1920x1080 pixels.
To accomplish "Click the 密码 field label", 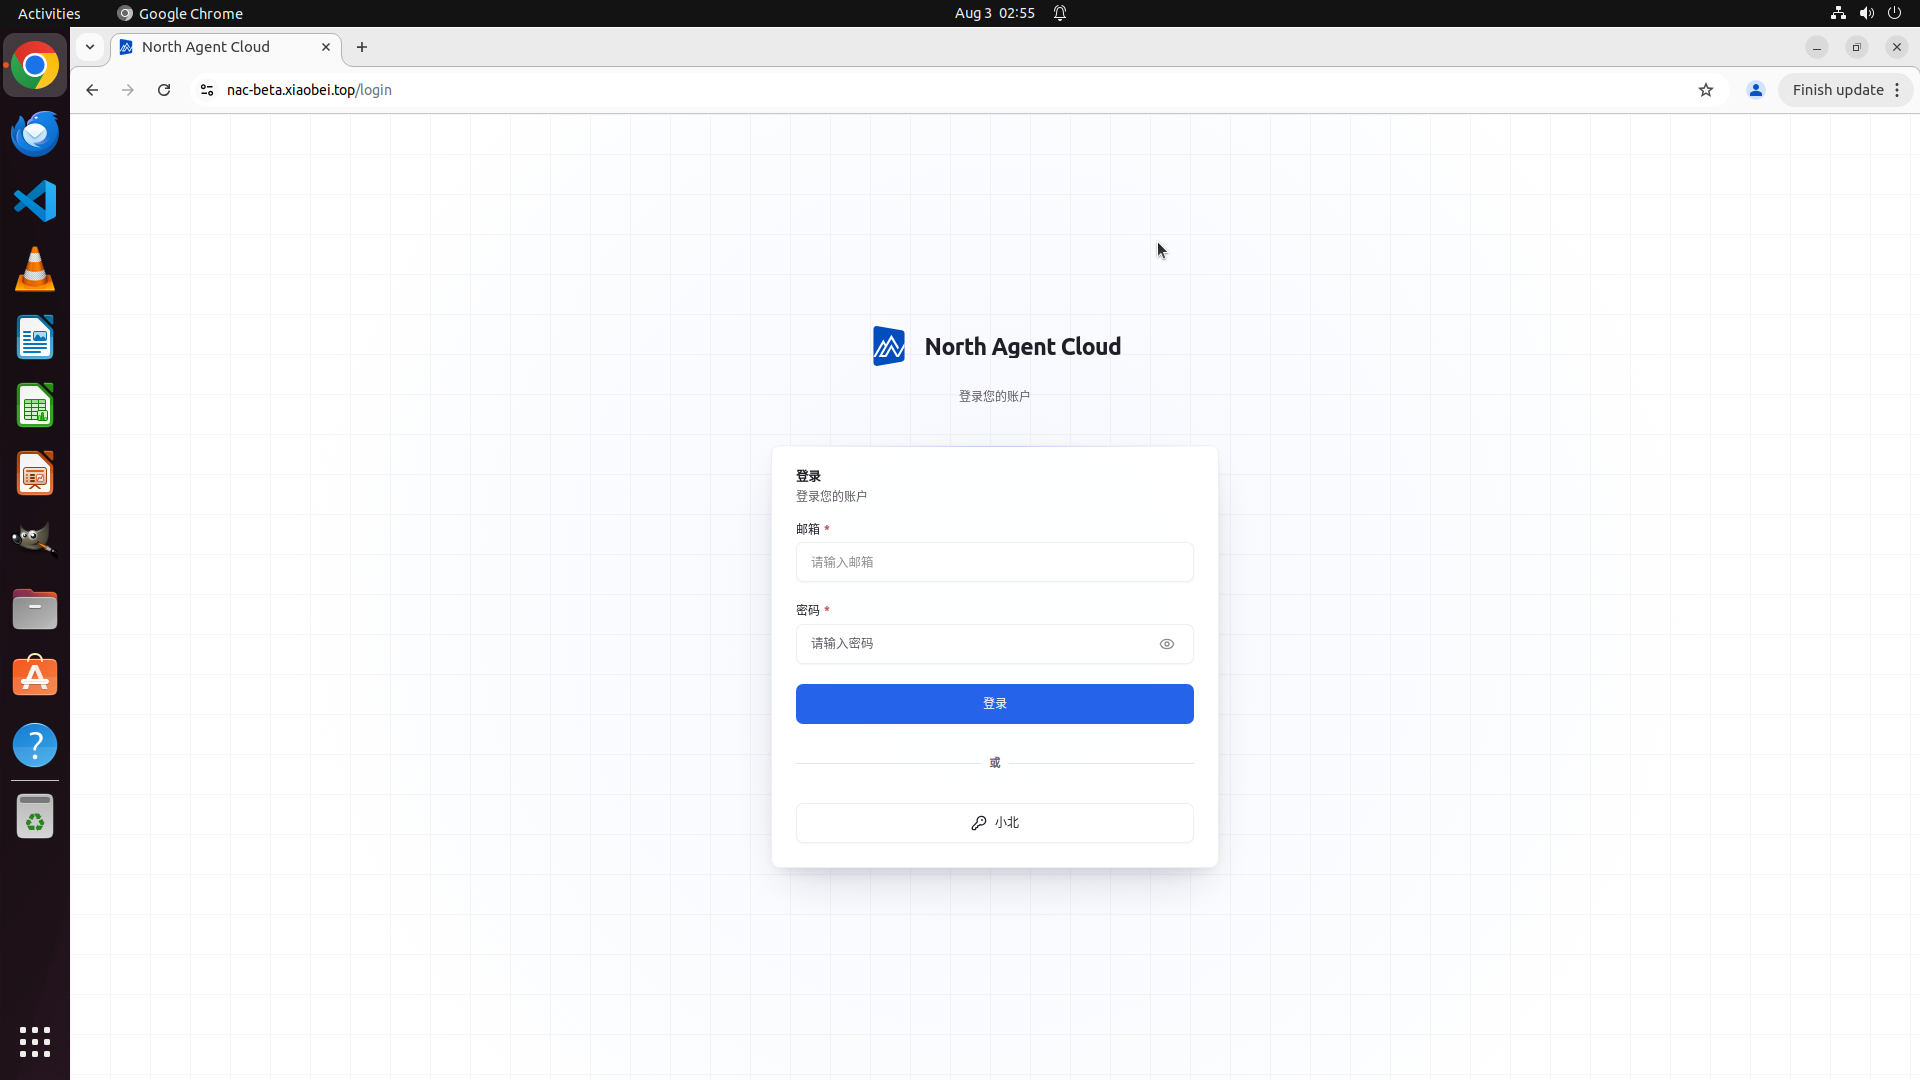I will 808,610.
